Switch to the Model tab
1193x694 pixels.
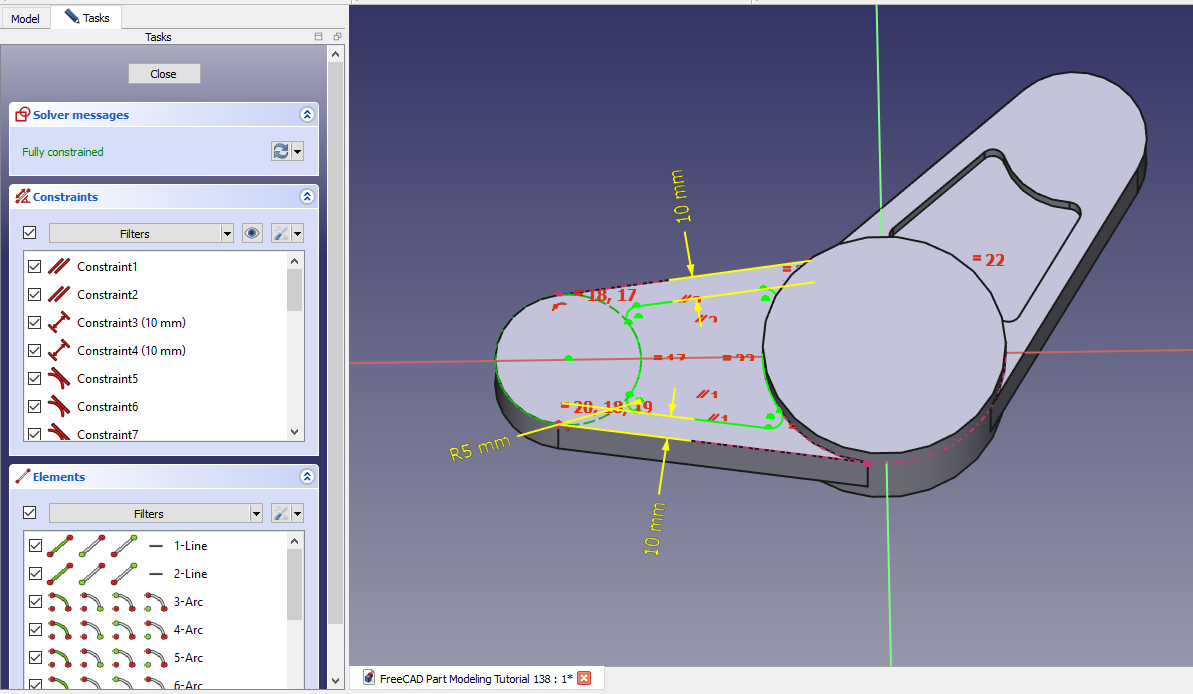[25, 18]
